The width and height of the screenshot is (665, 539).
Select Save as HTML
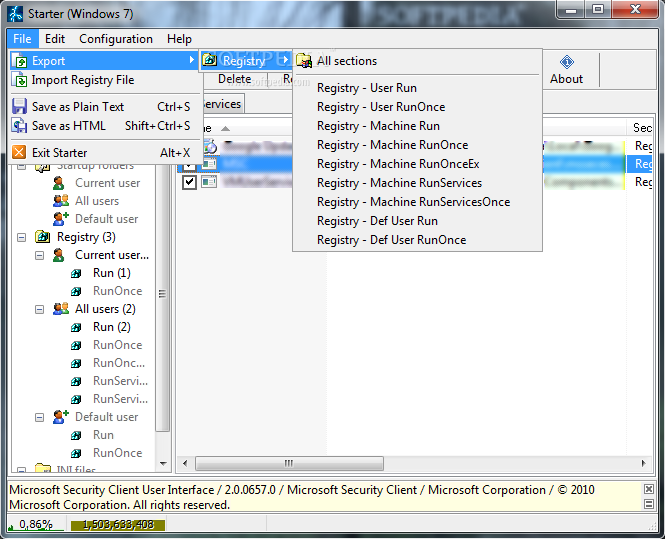click(x=104, y=126)
